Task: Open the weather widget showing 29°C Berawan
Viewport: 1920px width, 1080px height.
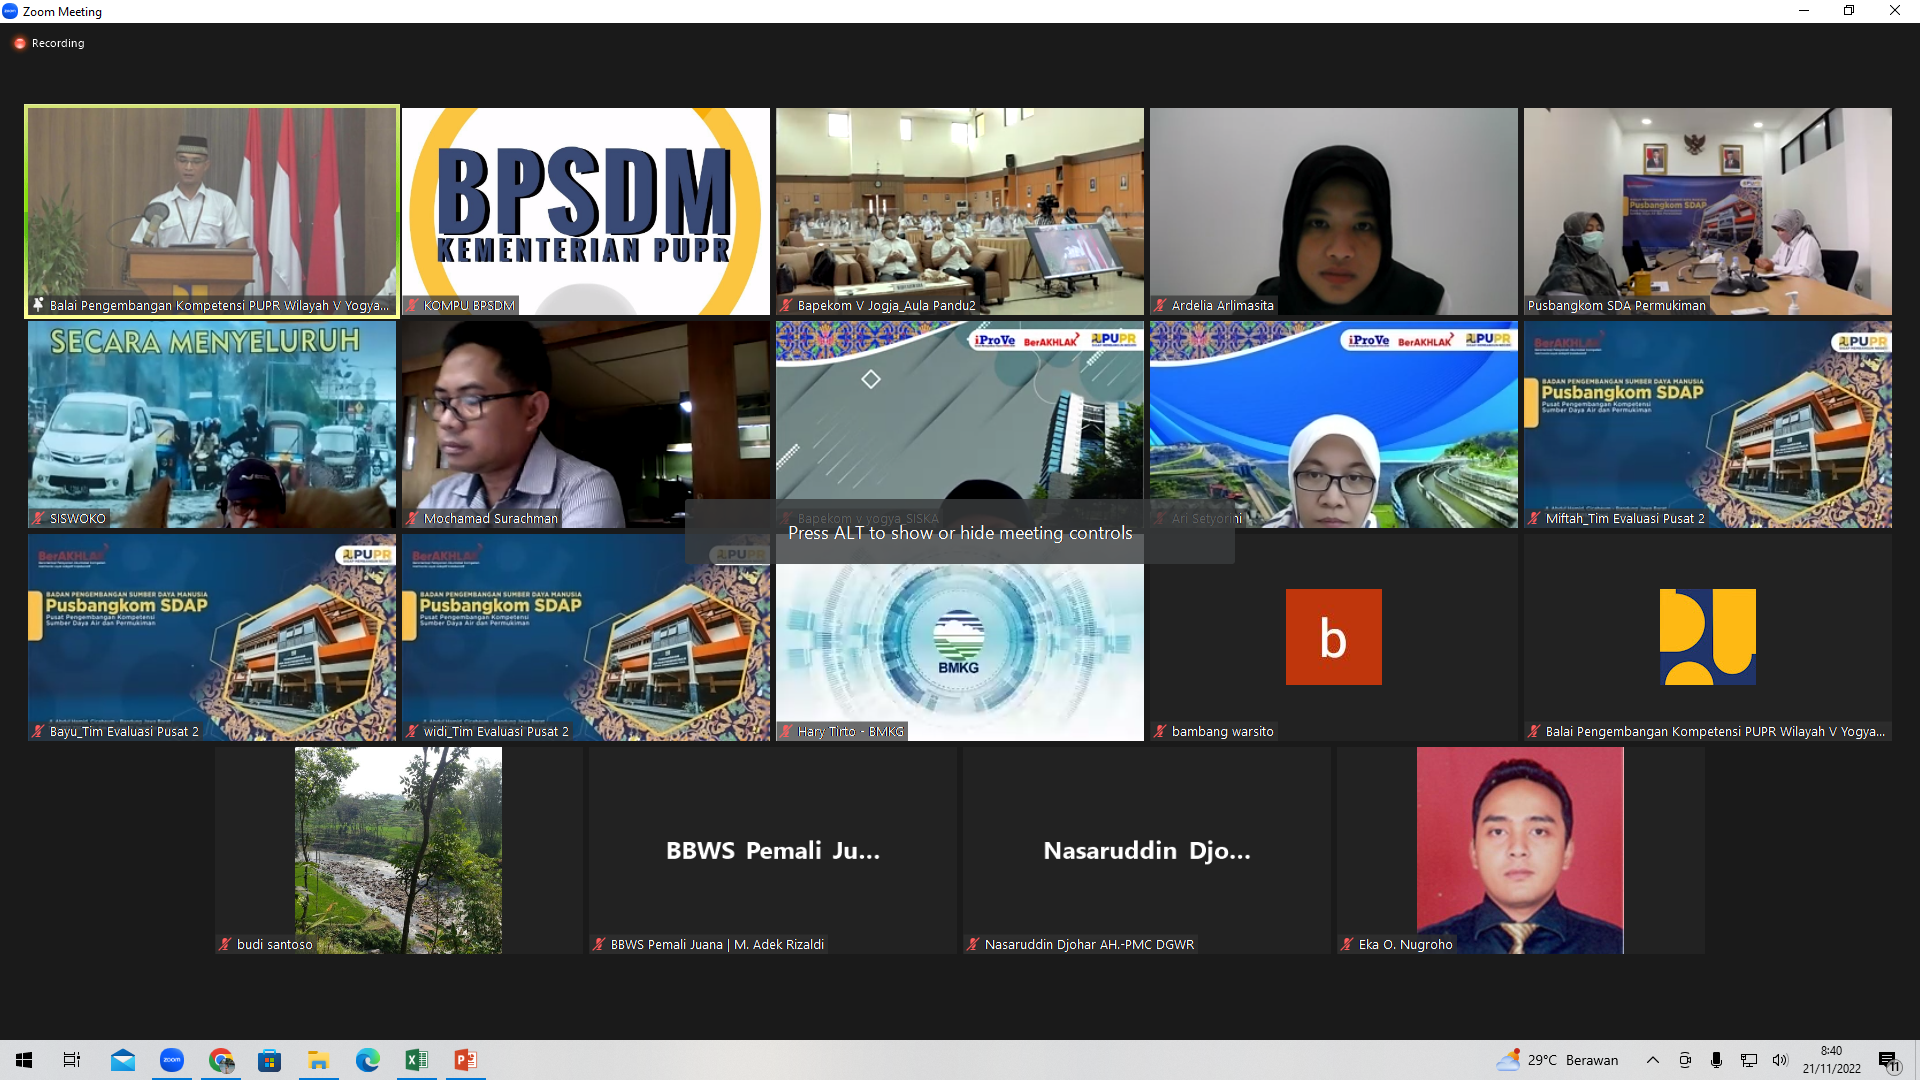Action: click(1558, 1060)
